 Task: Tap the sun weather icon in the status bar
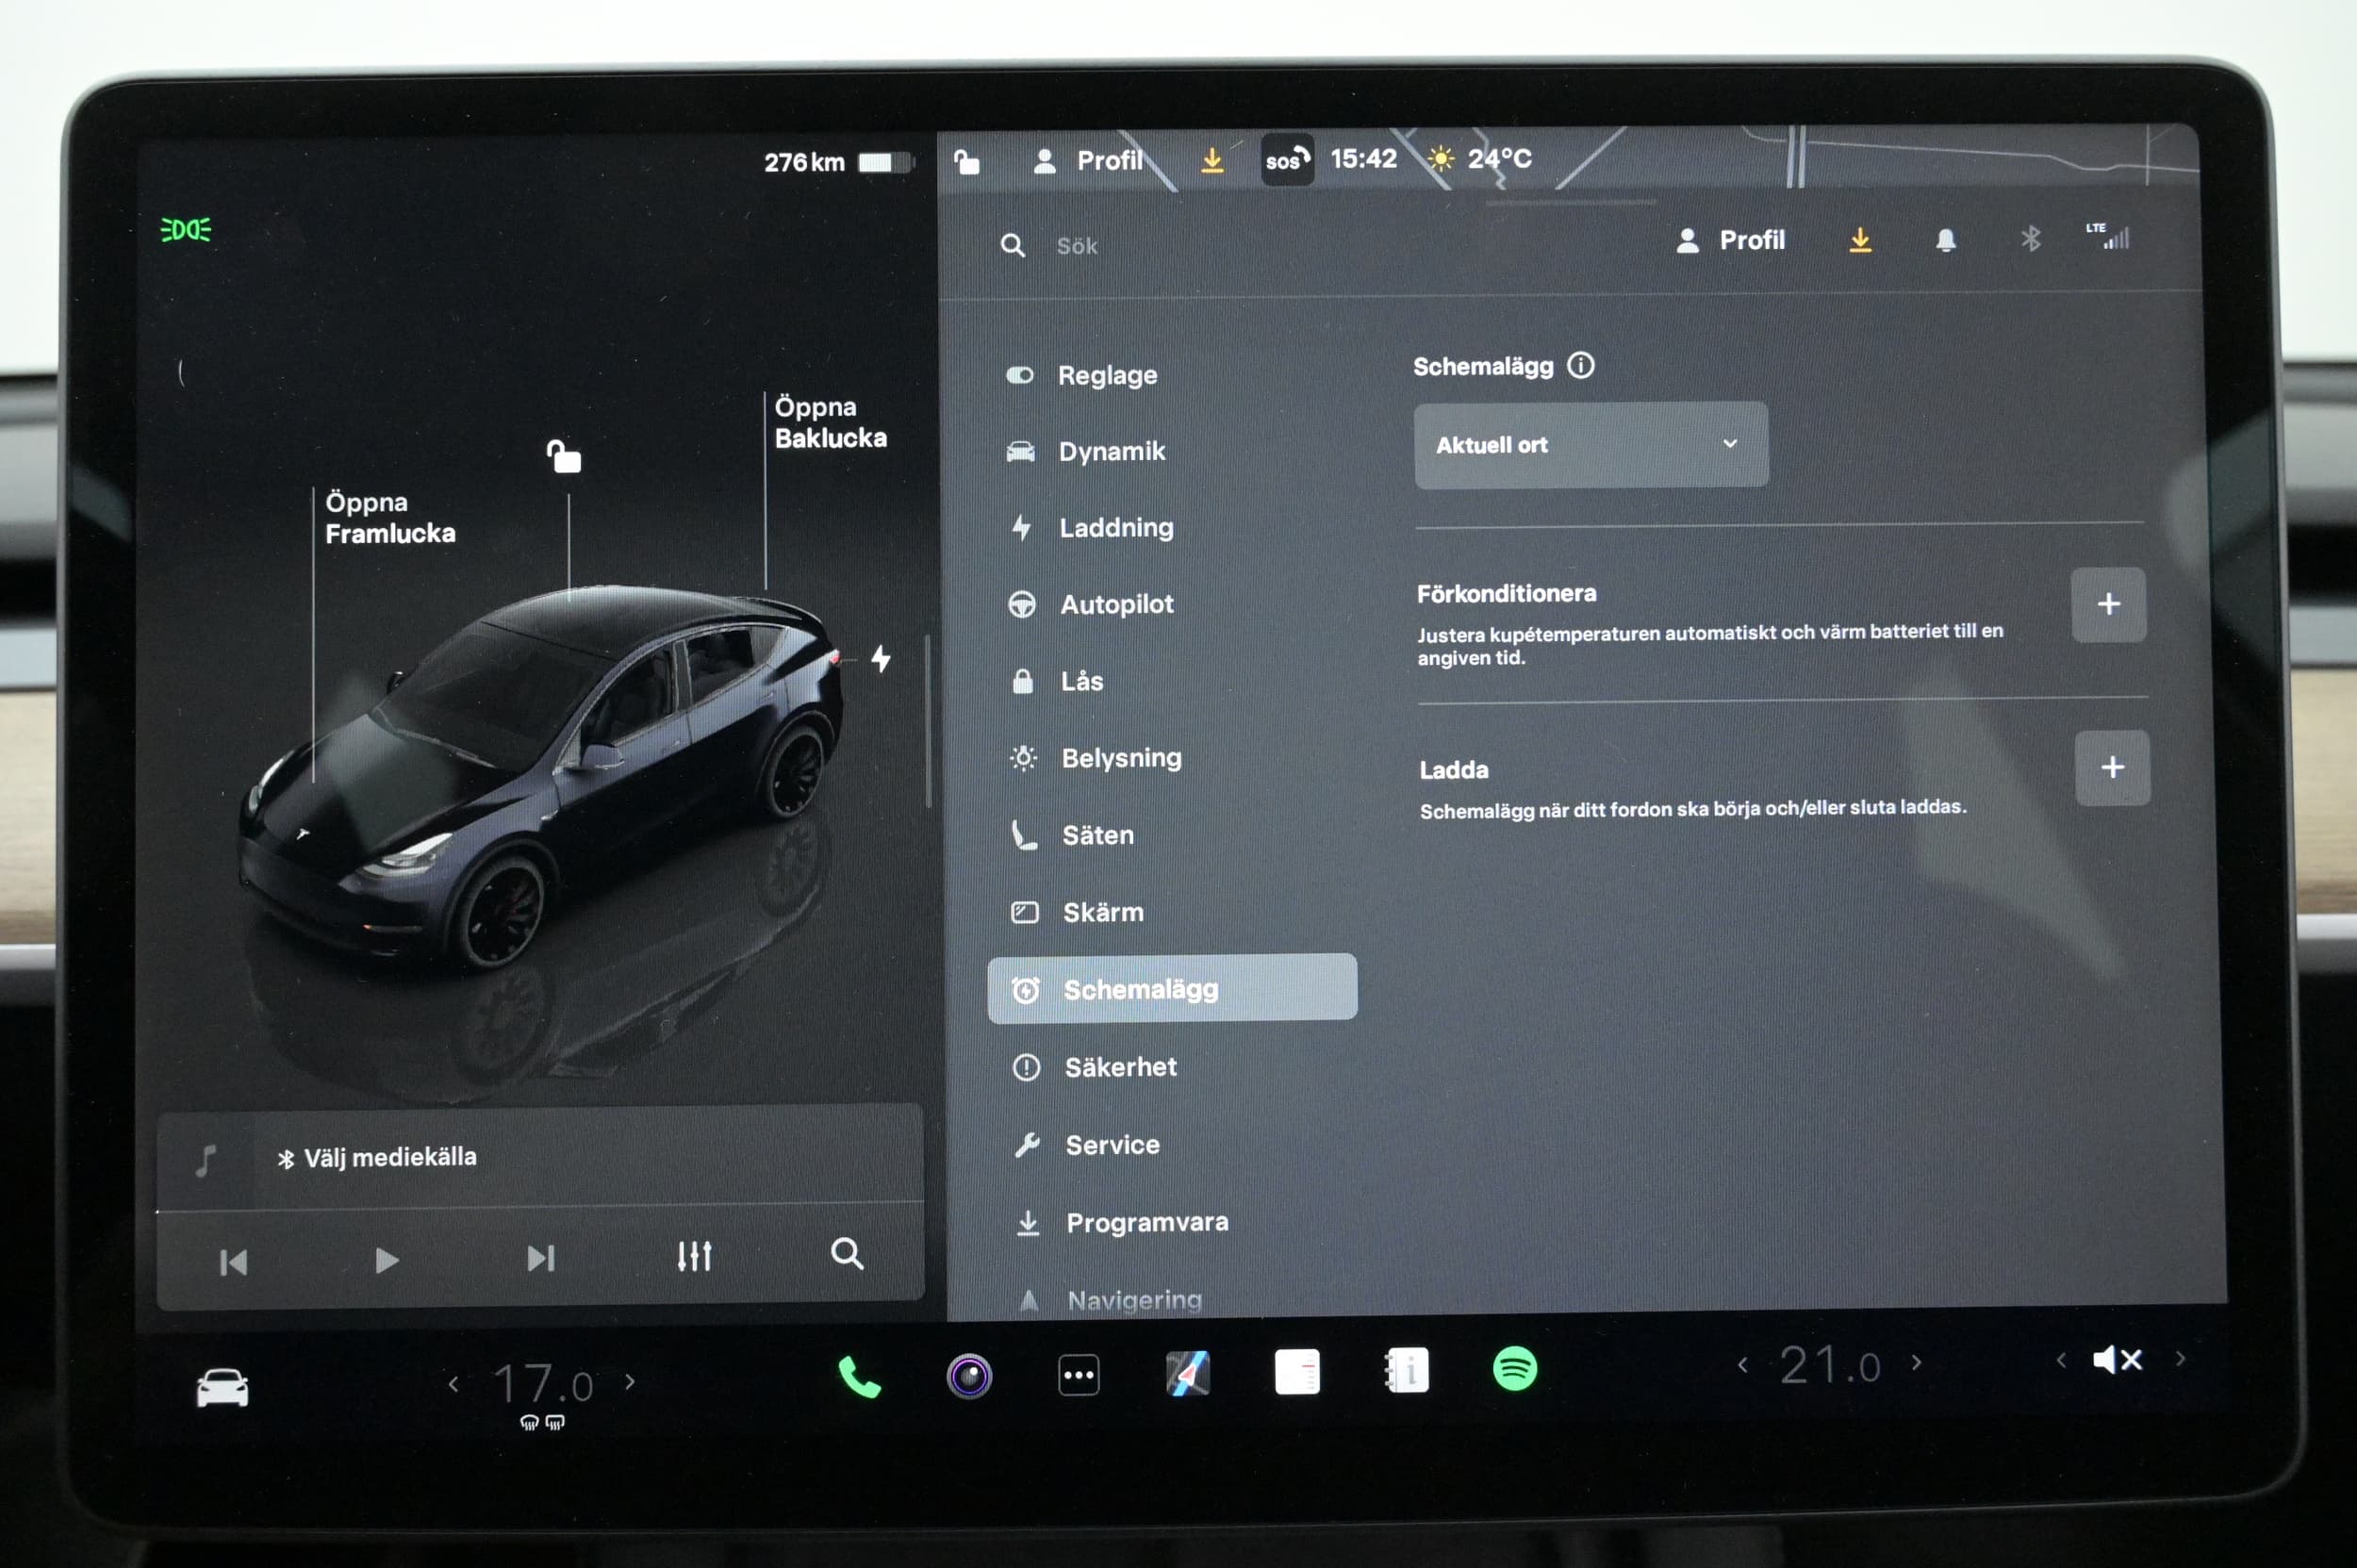click(1440, 159)
